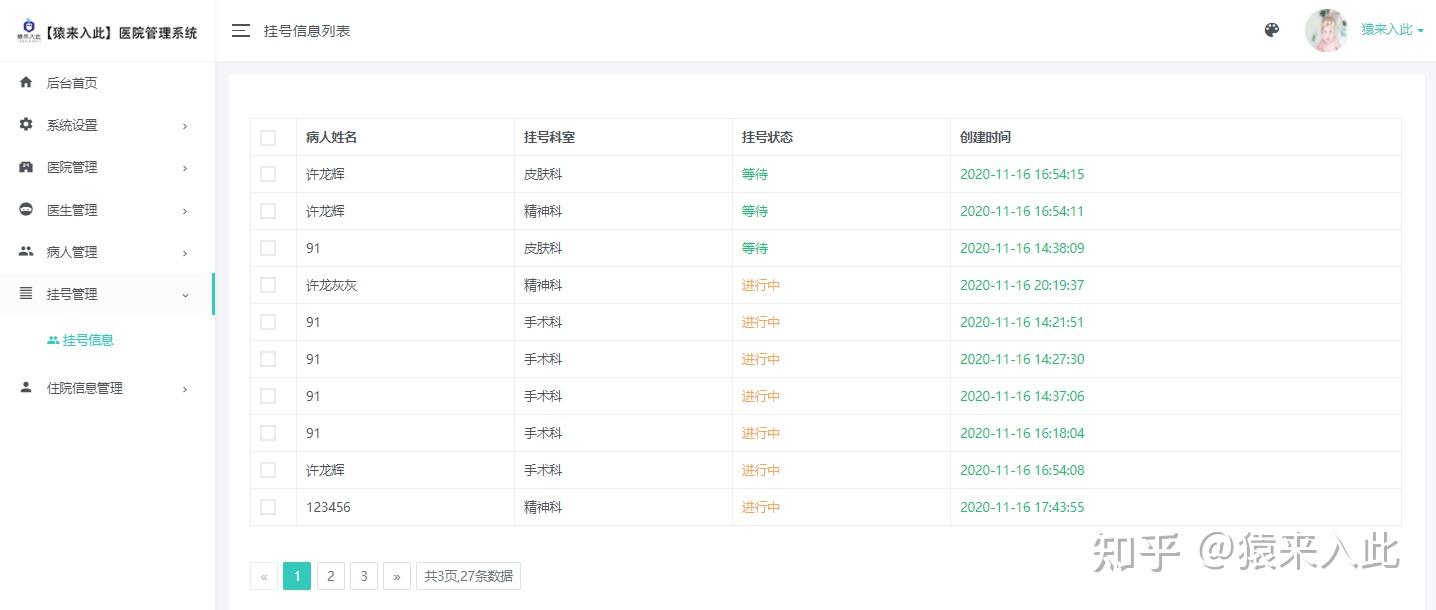The width and height of the screenshot is (1436, 610).
Task: Go to 后台首页 in the sidebar
Action: tap(72, 83)
